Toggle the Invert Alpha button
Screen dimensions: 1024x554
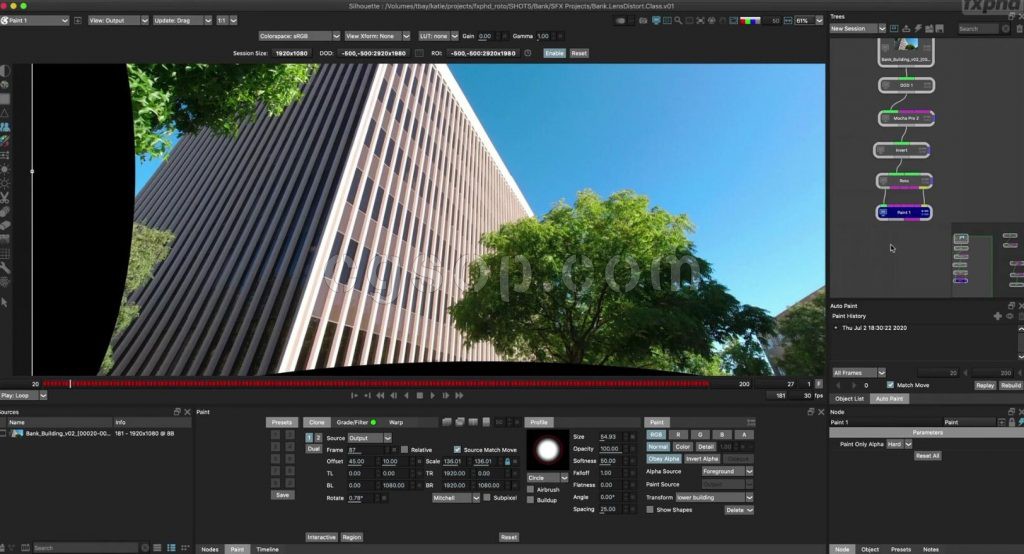click(701, 459)
